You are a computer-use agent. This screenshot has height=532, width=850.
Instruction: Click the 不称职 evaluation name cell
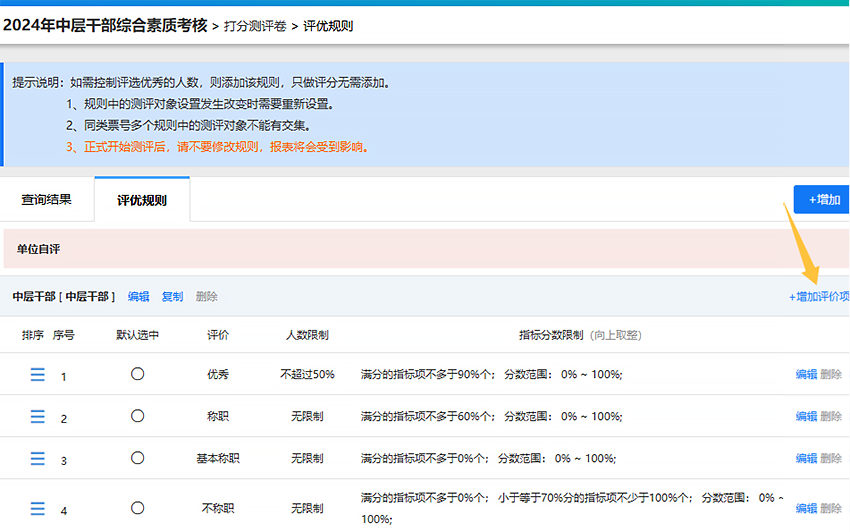[x=218, y=509]
